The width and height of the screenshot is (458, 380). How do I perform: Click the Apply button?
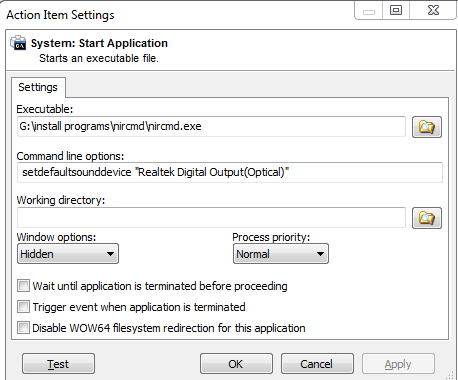pyautogui.click(x=398, y=364)
